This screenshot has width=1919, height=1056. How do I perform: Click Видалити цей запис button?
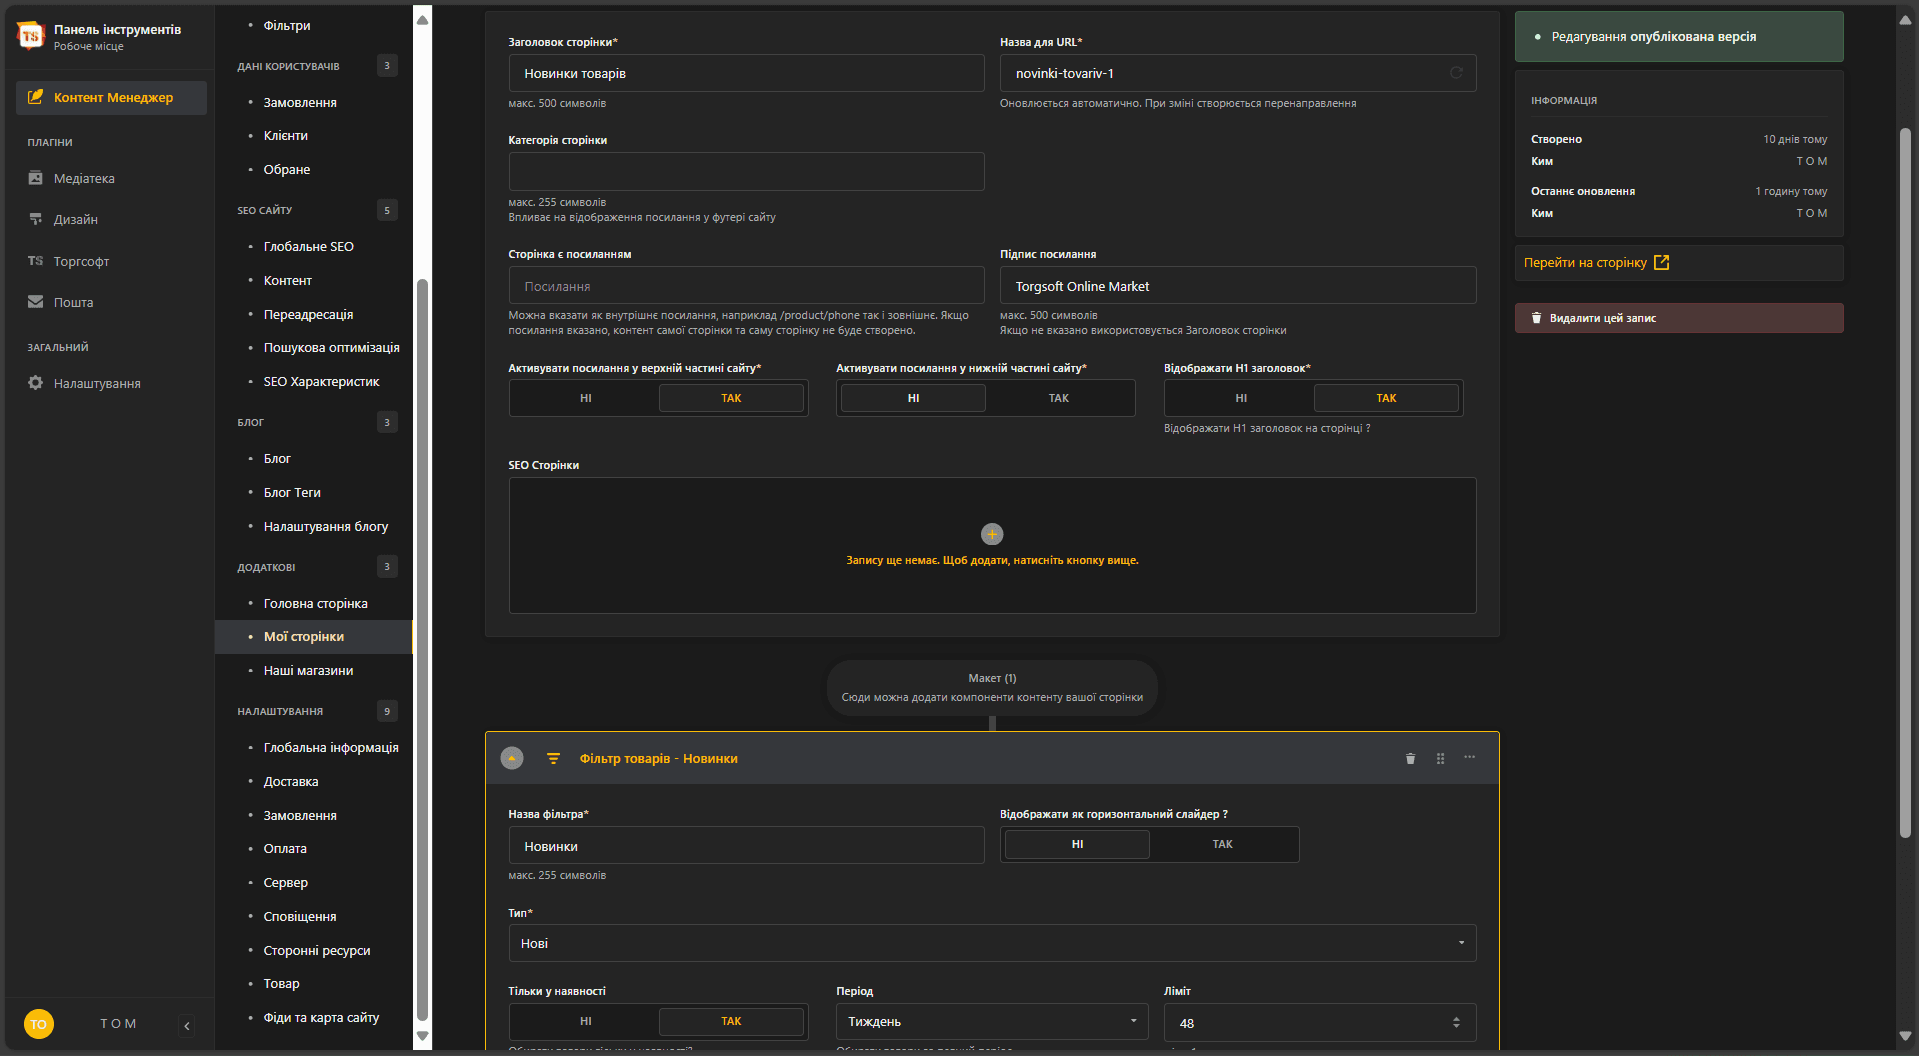1679,318
